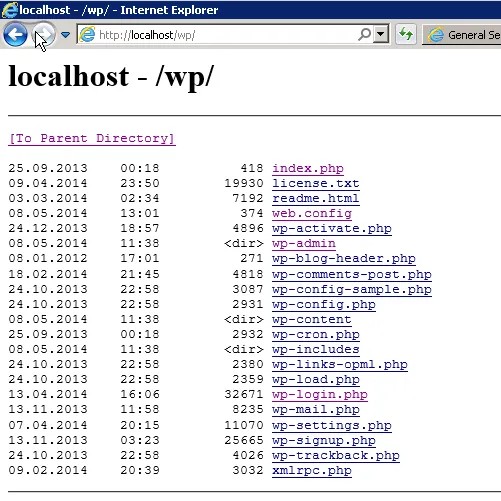The image size is (501, 501).
Task: Click the time 18:57 in wp-activate.php row
Action: point(140,228)
